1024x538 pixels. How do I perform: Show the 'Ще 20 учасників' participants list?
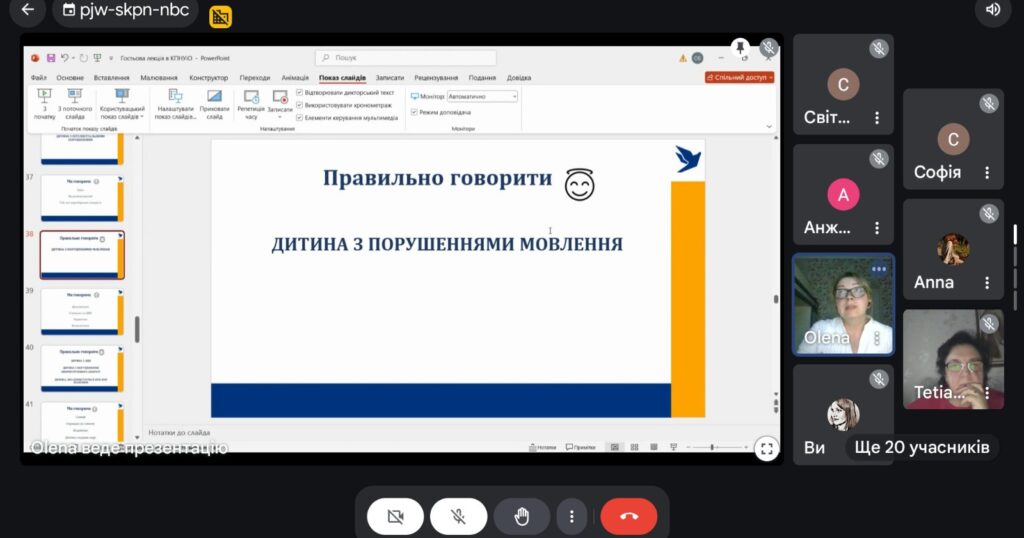coord(919,447)
